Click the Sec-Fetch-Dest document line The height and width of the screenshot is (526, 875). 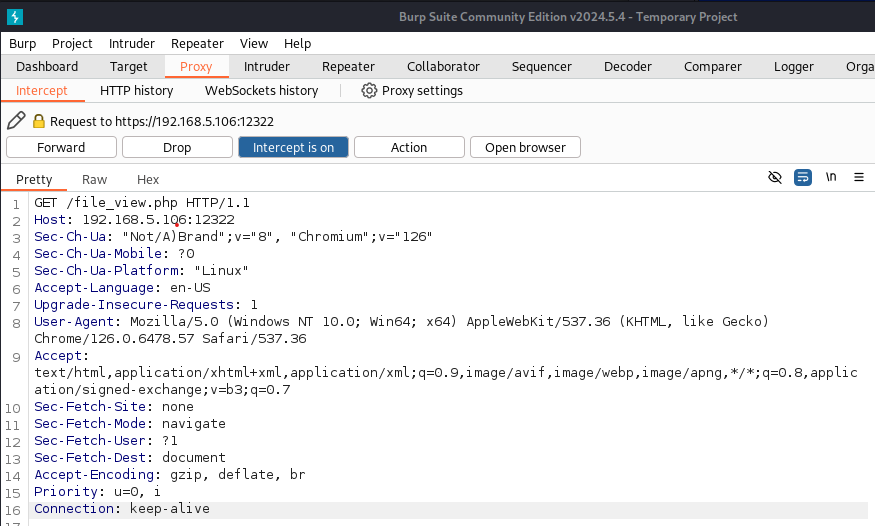(130, 457)
